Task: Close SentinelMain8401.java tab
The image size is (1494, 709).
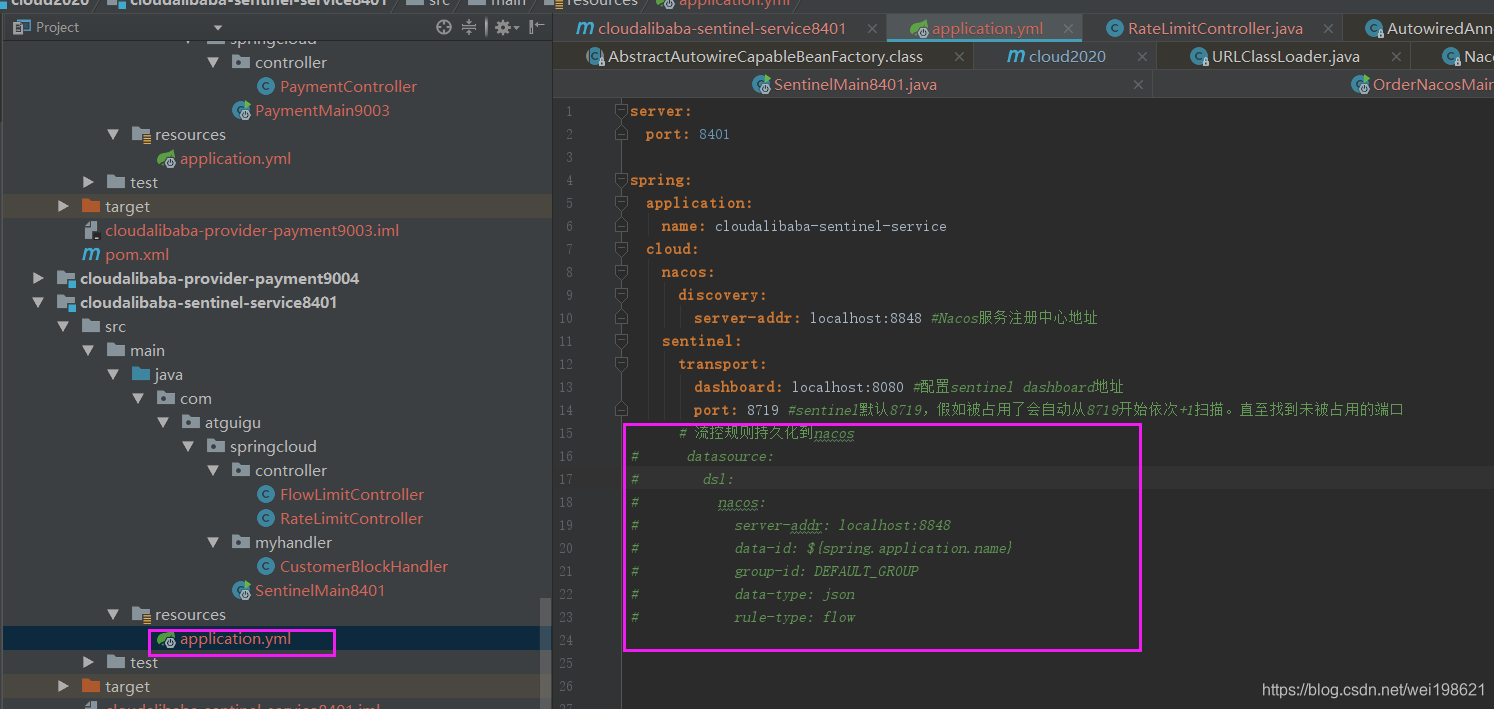Action: tap(1138, 85)
